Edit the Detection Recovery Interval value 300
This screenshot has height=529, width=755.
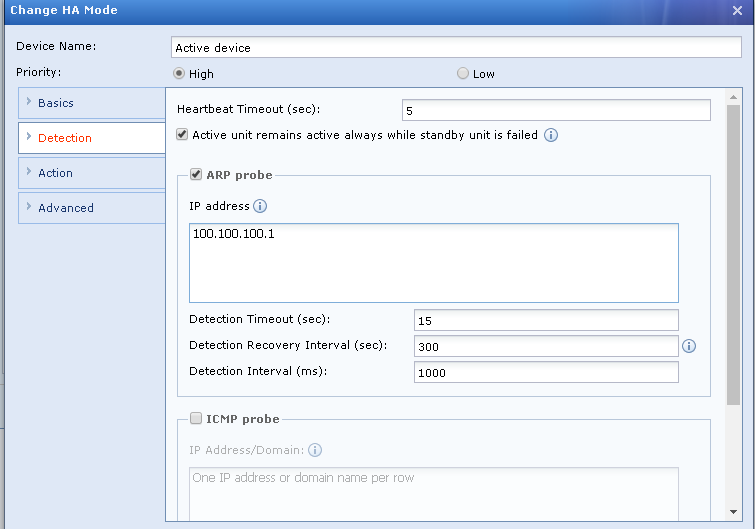click(x=546, y=346)
